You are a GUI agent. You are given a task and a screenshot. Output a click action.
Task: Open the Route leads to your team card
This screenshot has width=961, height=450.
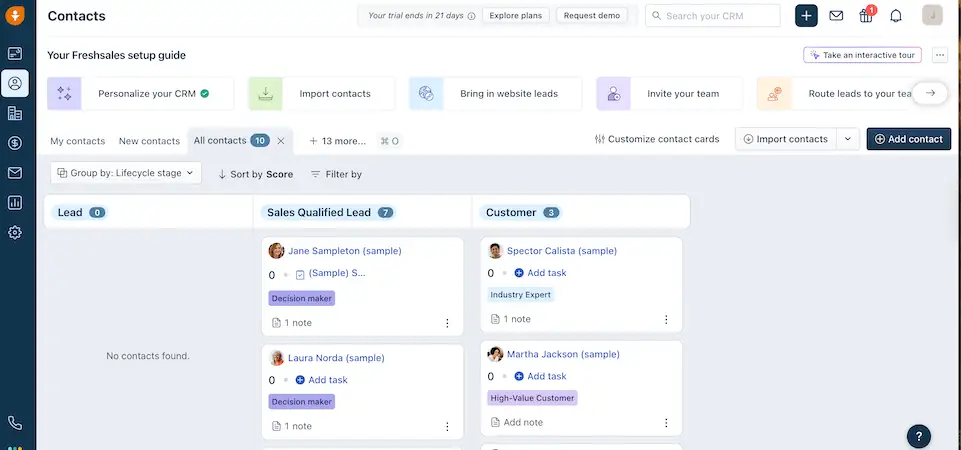[834, 94]
